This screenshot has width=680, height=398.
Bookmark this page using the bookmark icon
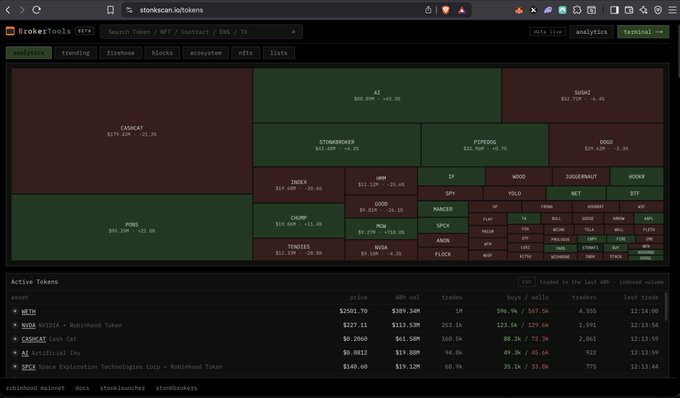click(111, 10)
